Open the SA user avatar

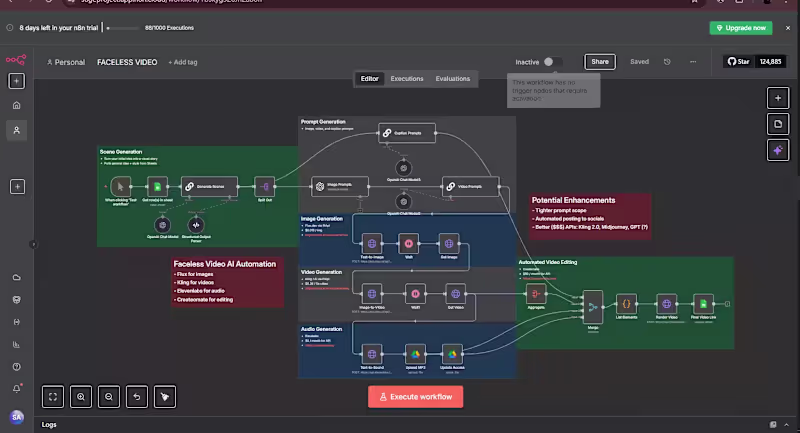(x=16, y=417)
